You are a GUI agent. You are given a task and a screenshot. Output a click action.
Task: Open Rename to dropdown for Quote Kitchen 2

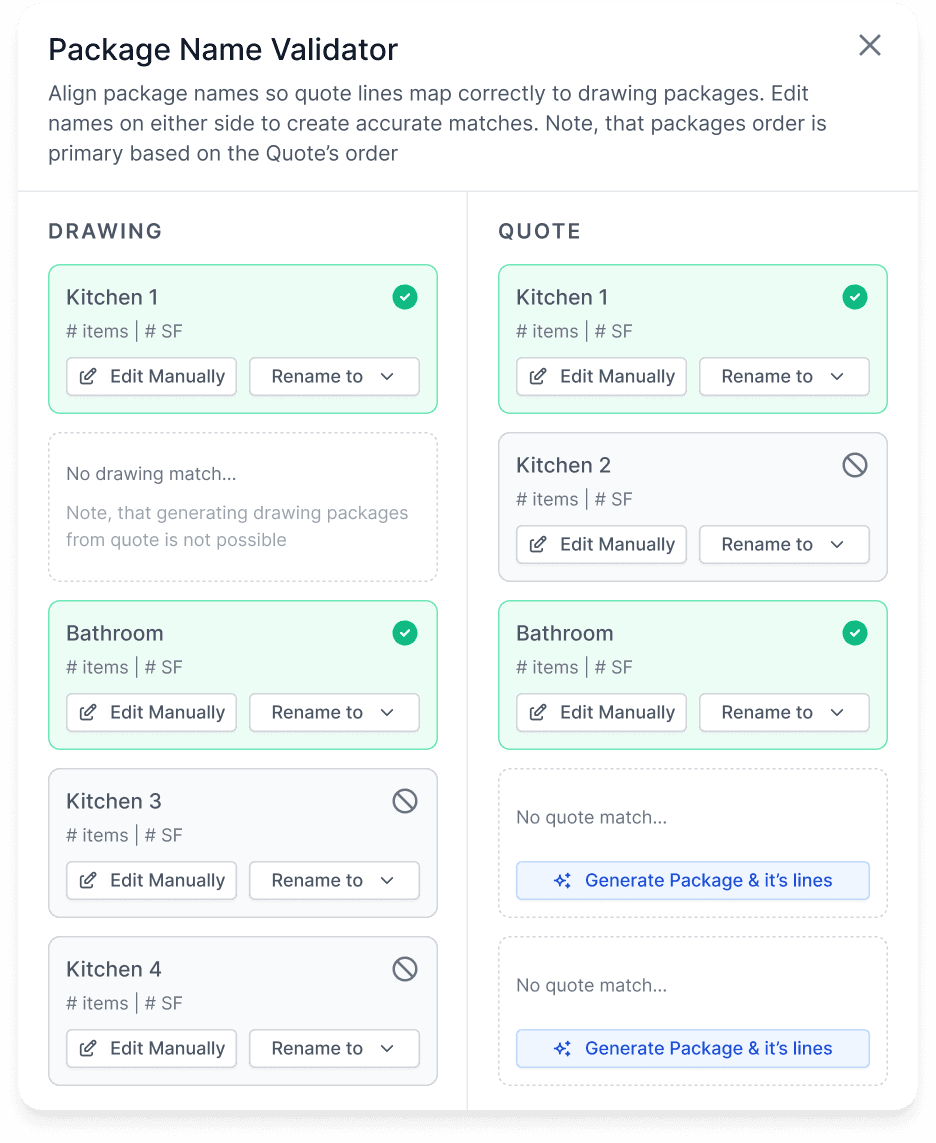point(784,545)
